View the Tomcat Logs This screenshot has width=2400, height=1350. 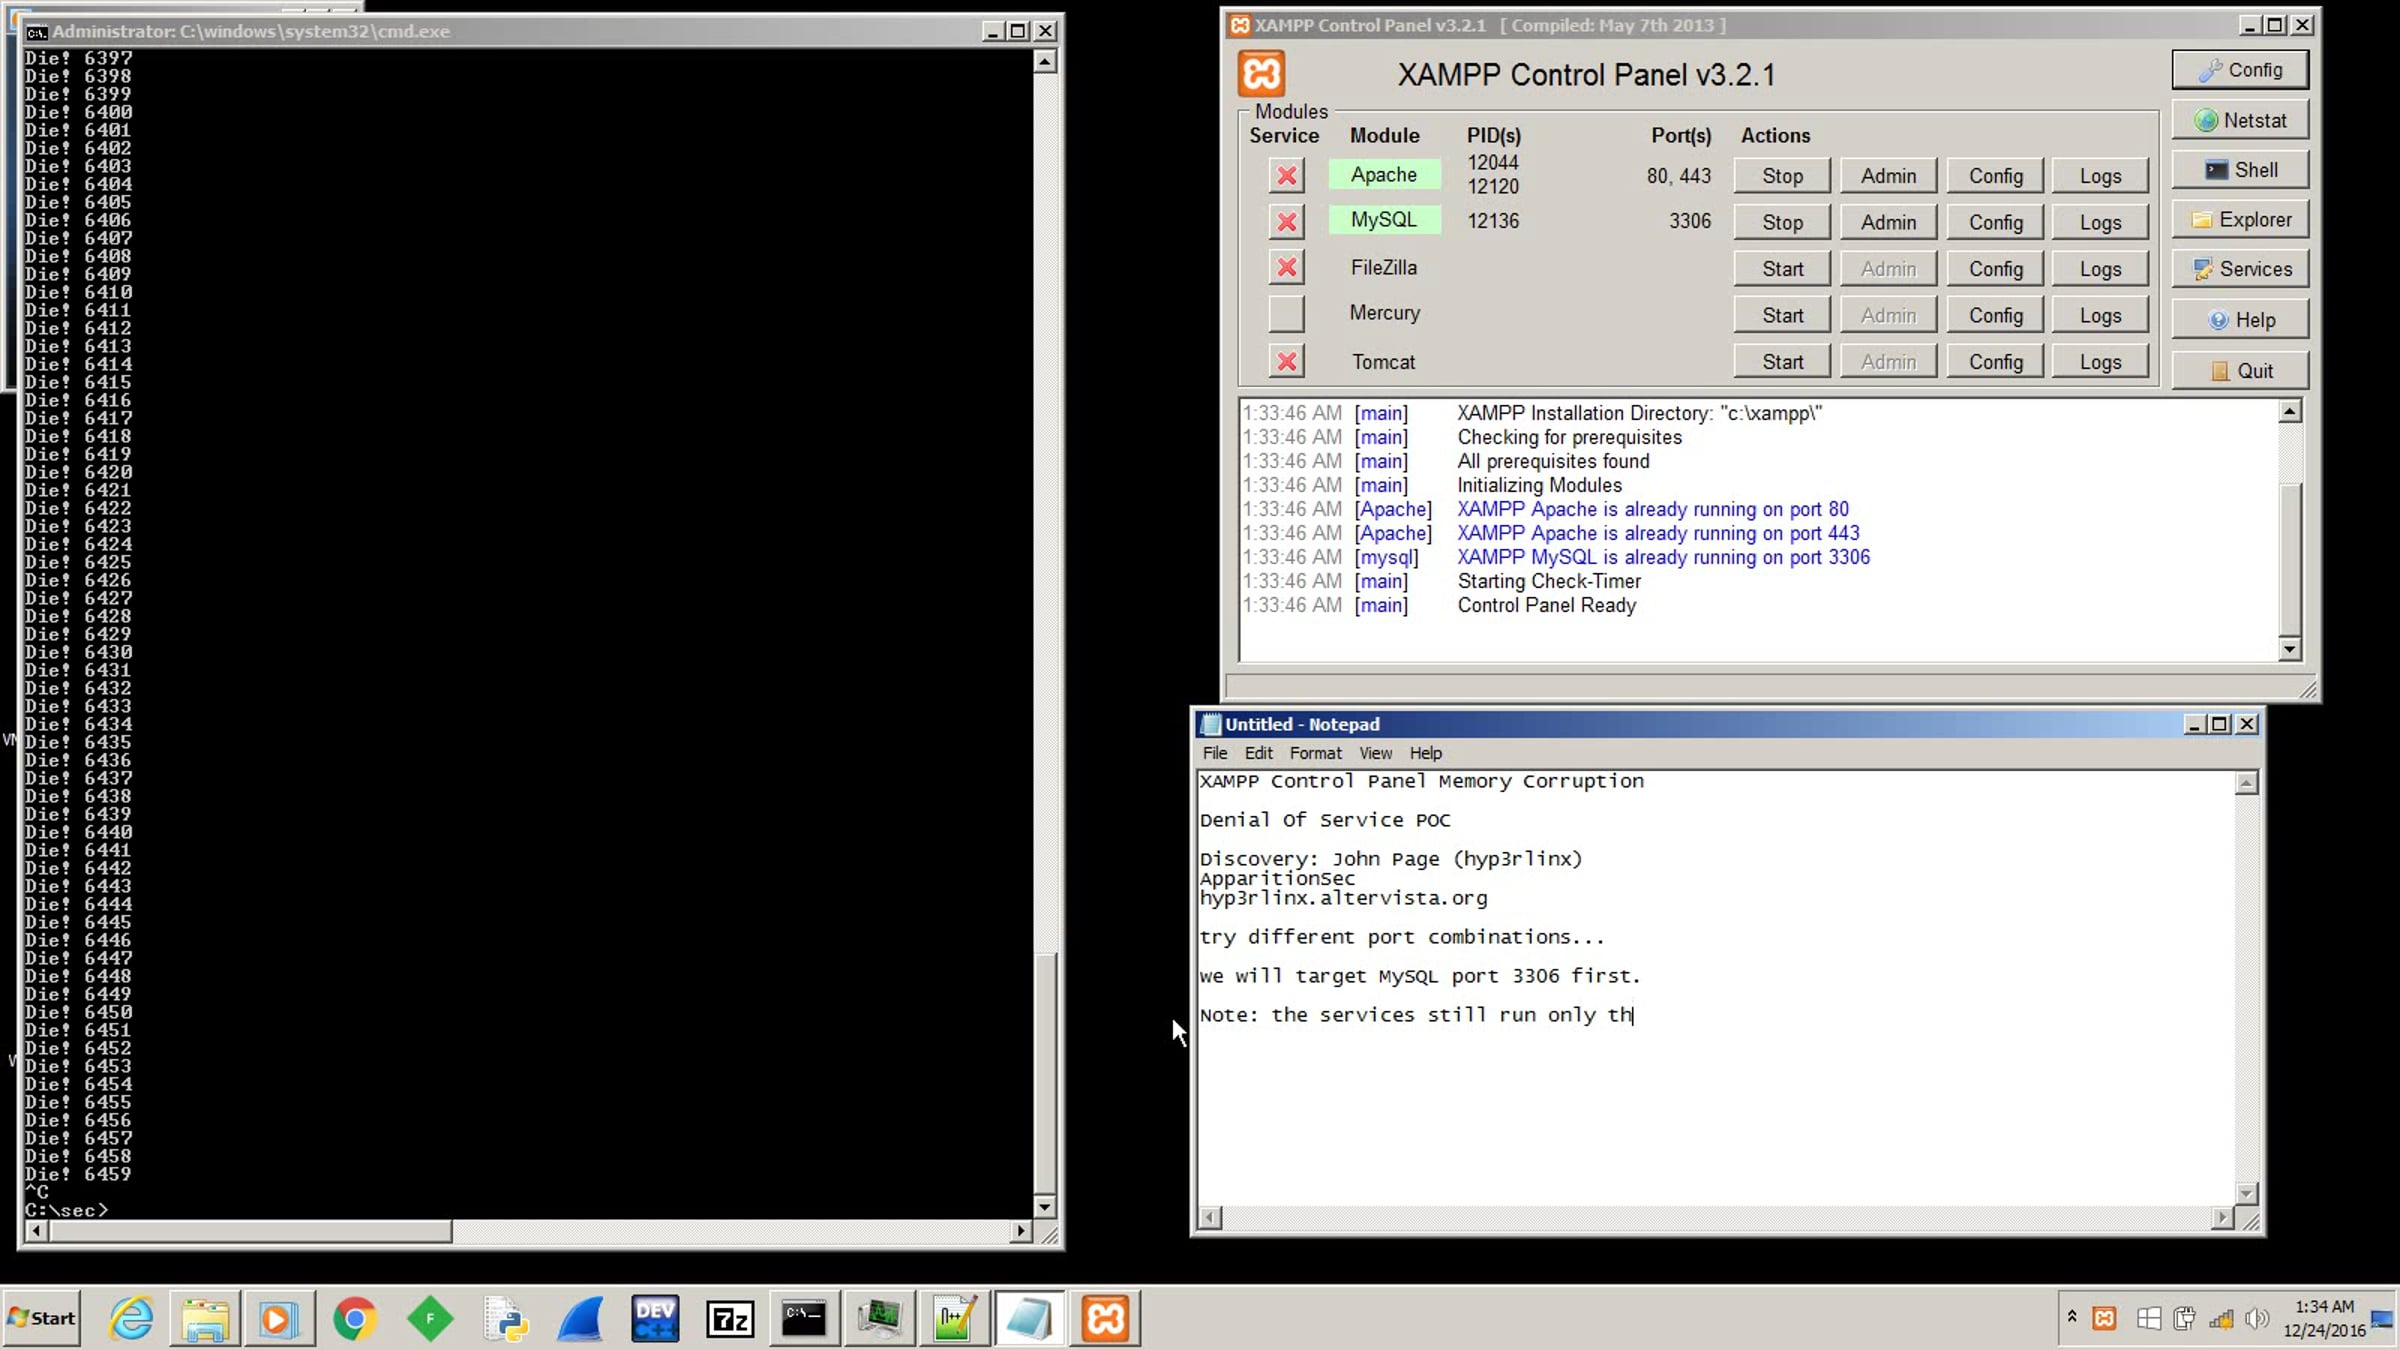2100,362
